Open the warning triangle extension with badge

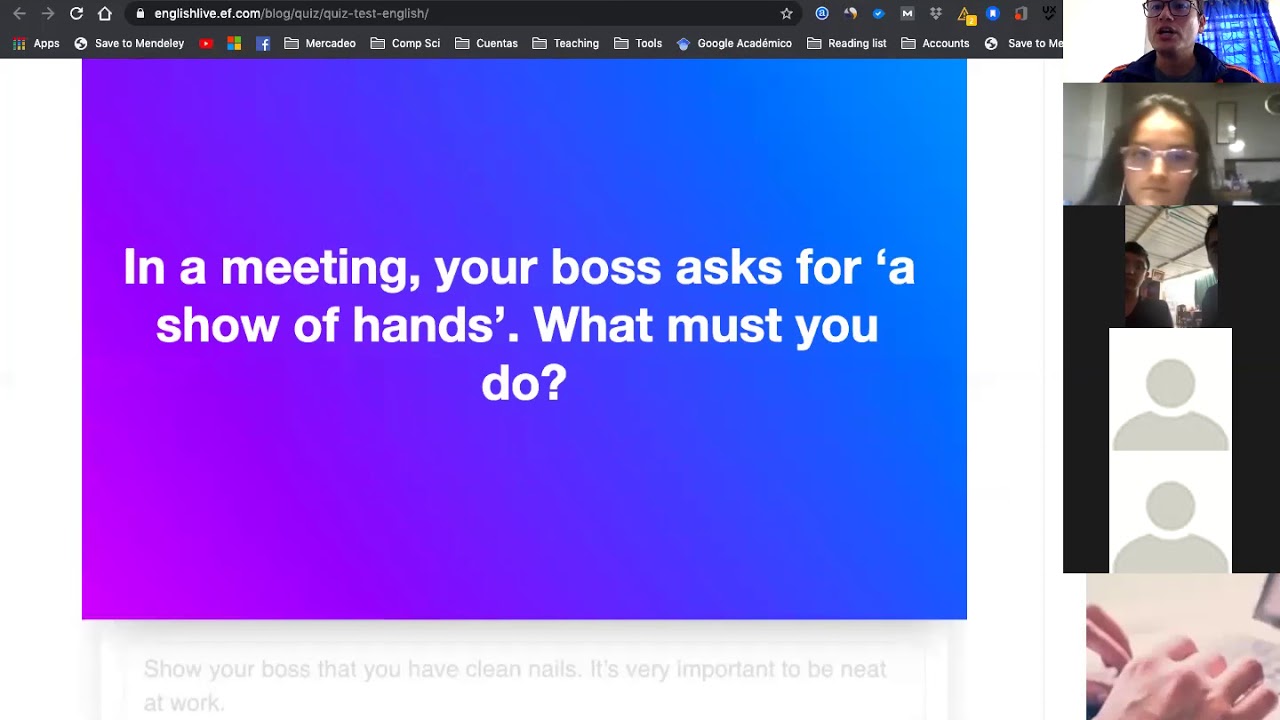coord(965,14)
